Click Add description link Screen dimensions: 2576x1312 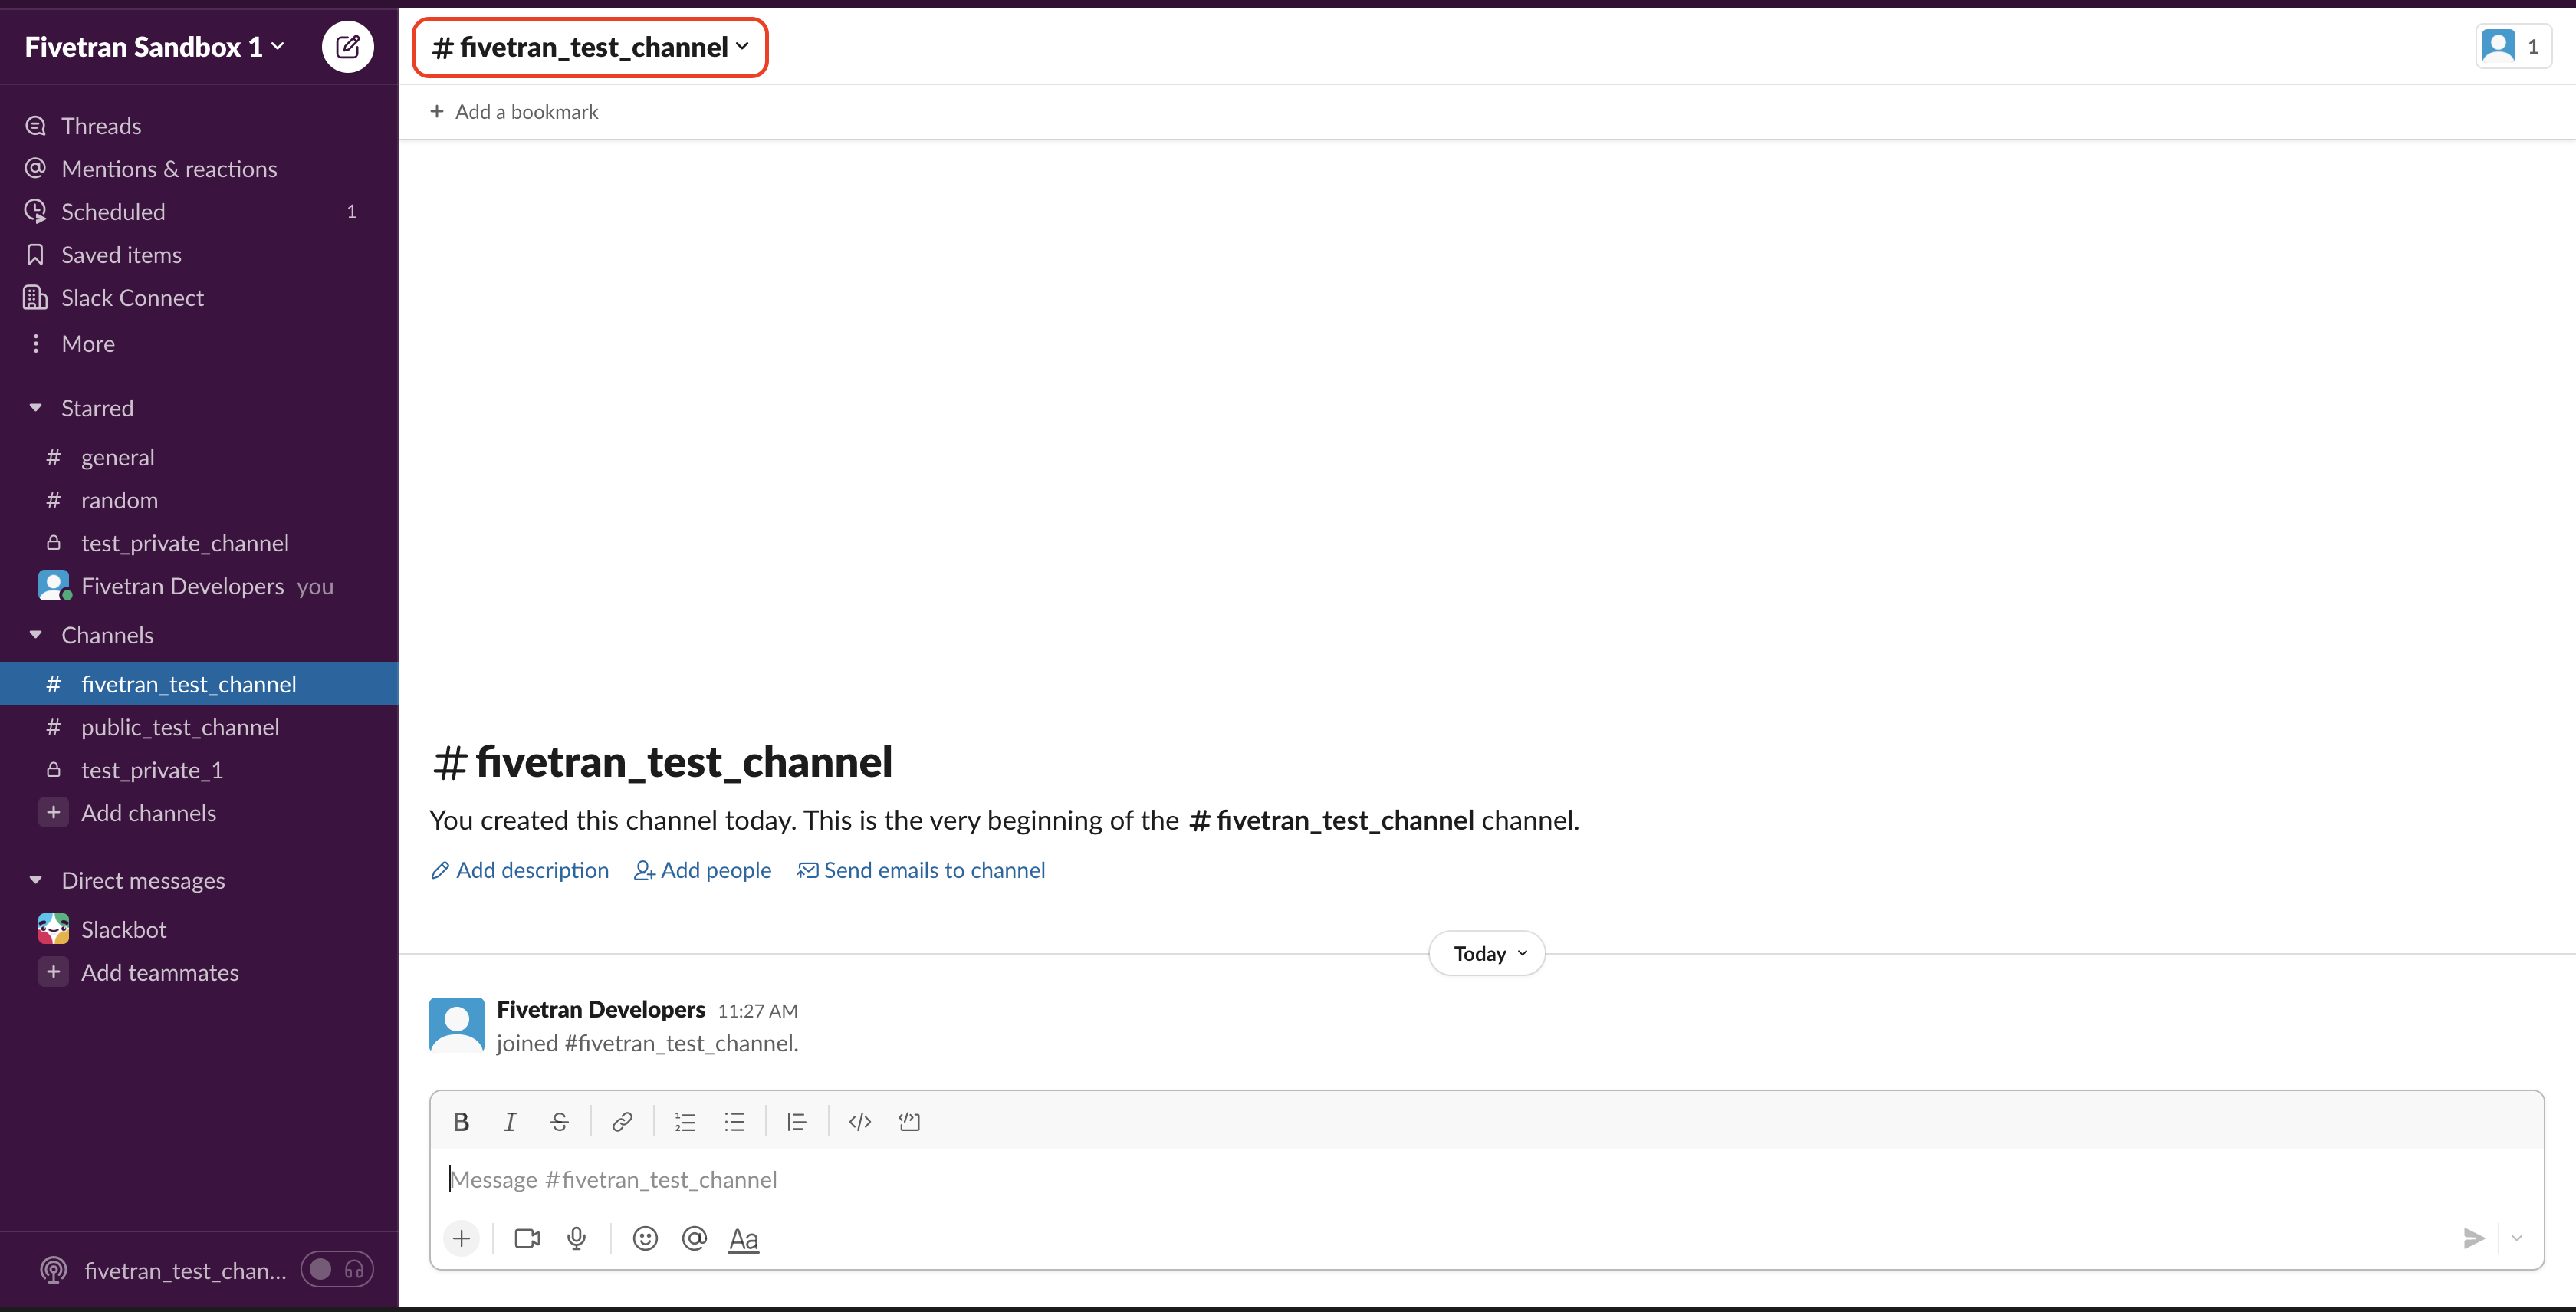[519, 870]
